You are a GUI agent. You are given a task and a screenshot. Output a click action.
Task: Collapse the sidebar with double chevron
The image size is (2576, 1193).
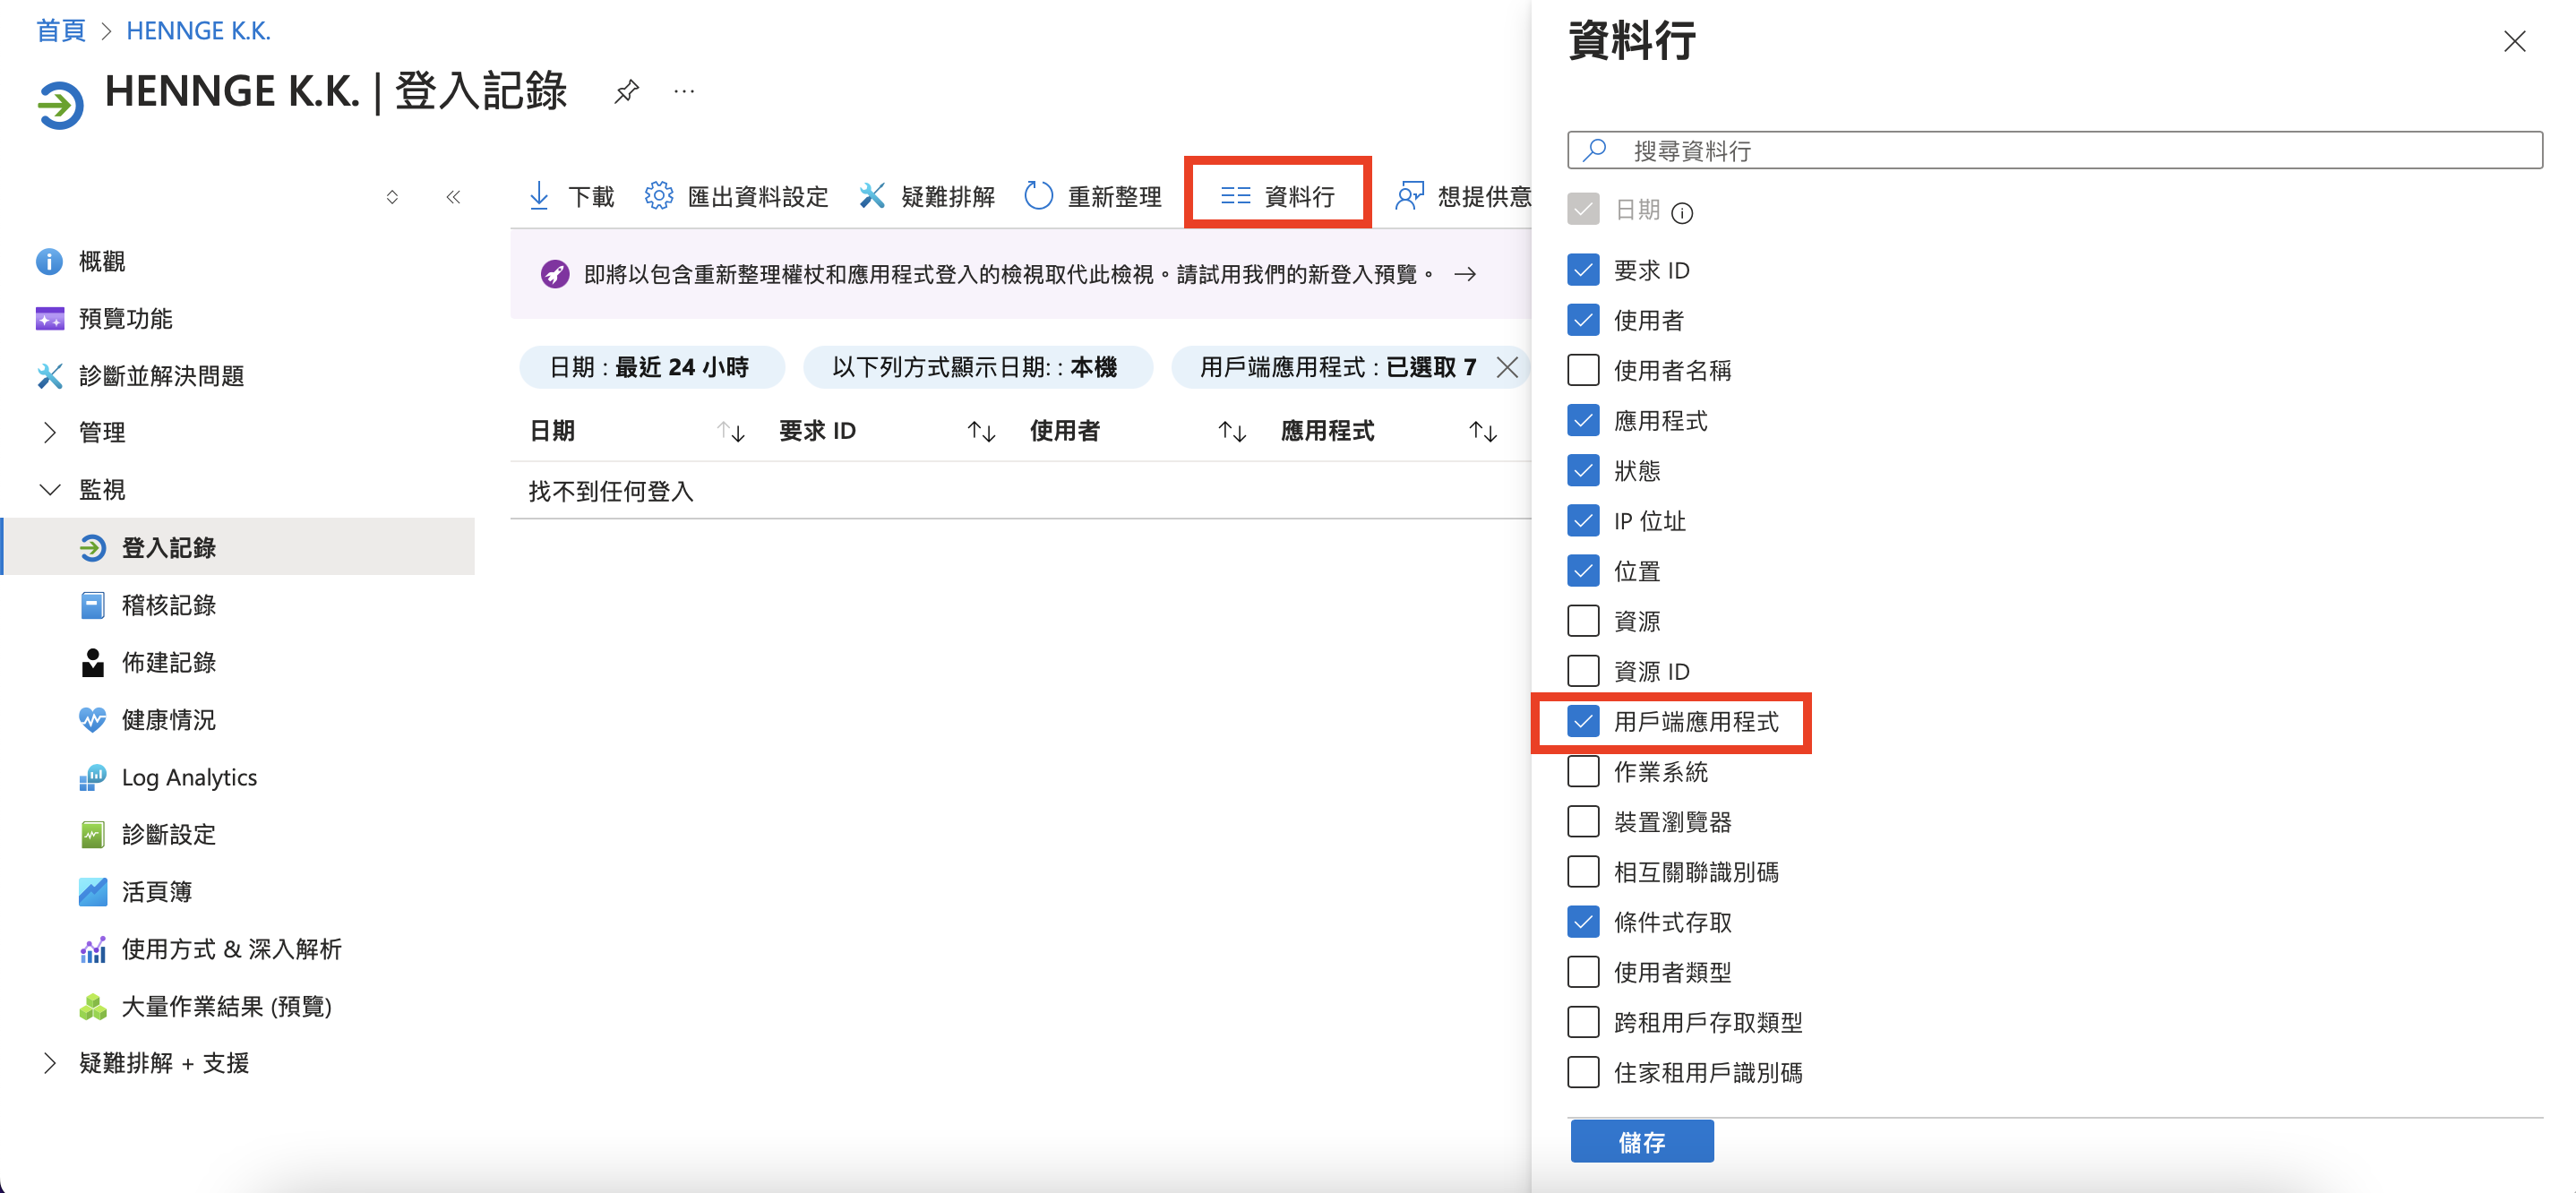453,197
